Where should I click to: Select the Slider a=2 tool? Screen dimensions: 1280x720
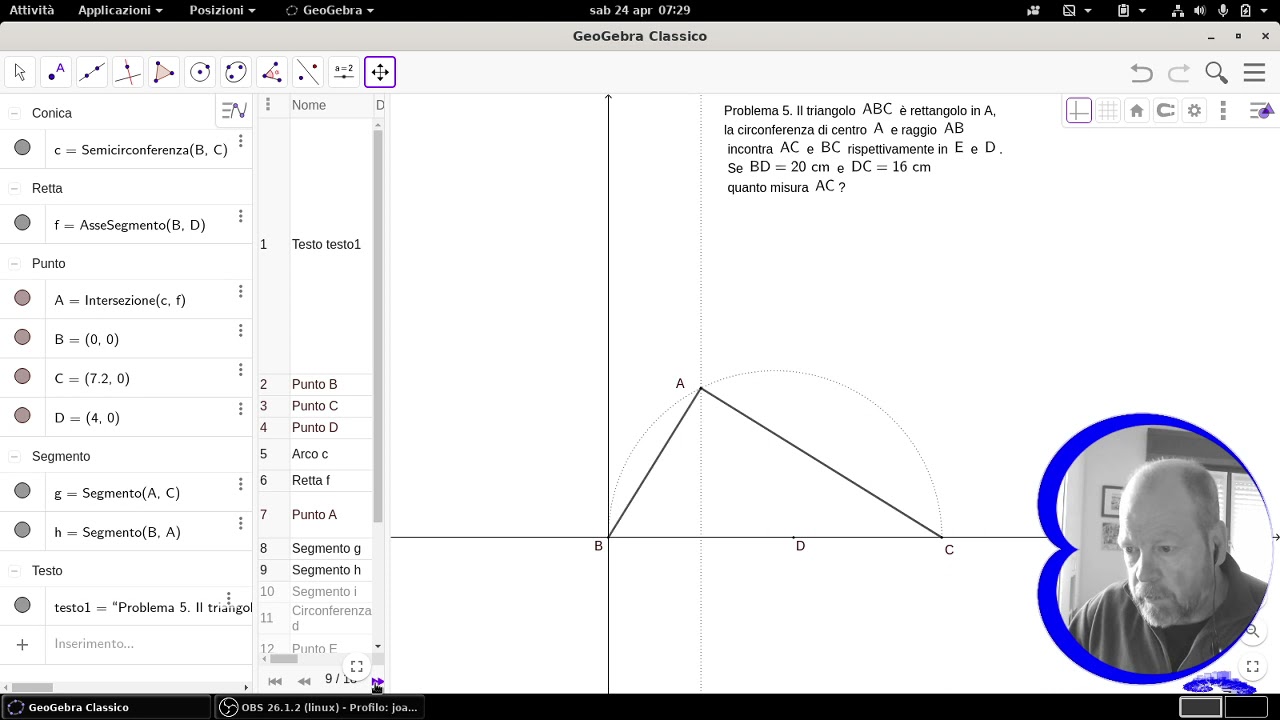coord(344,72)
